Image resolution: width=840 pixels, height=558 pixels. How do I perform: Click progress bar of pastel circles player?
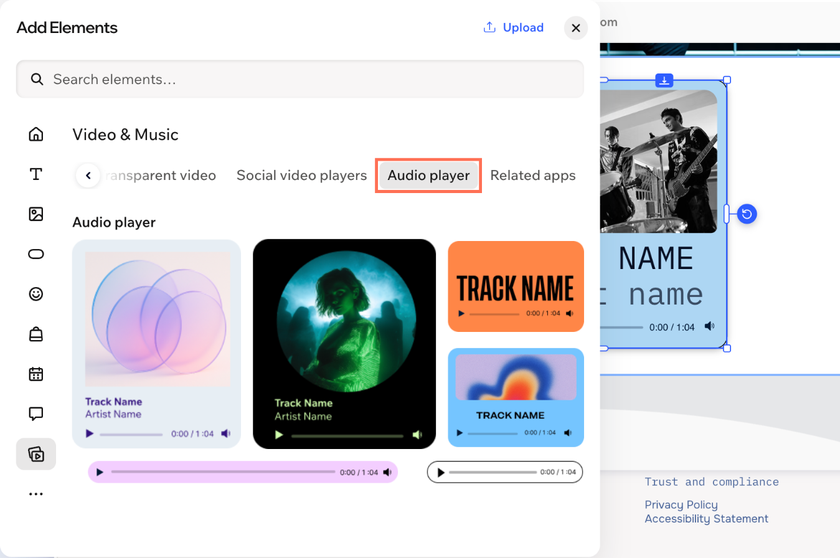point(131,434)
